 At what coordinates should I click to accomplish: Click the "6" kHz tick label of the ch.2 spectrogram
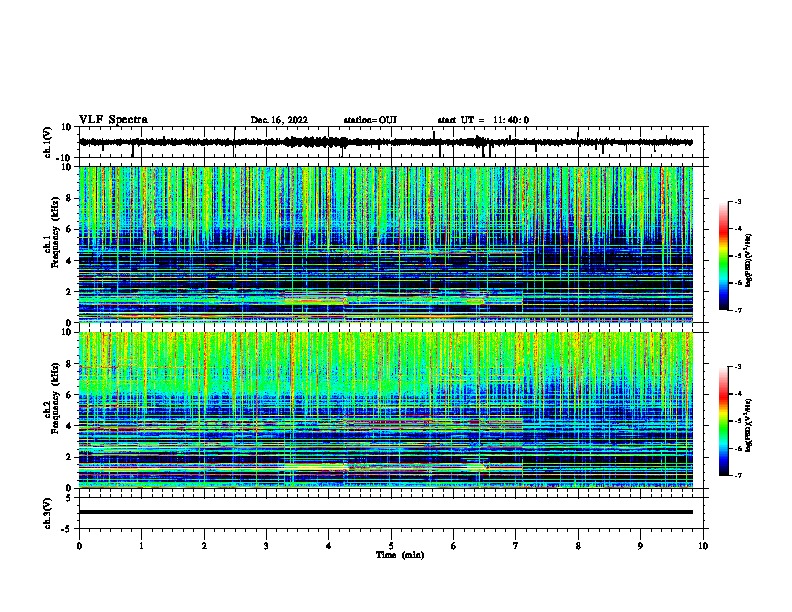69,394
